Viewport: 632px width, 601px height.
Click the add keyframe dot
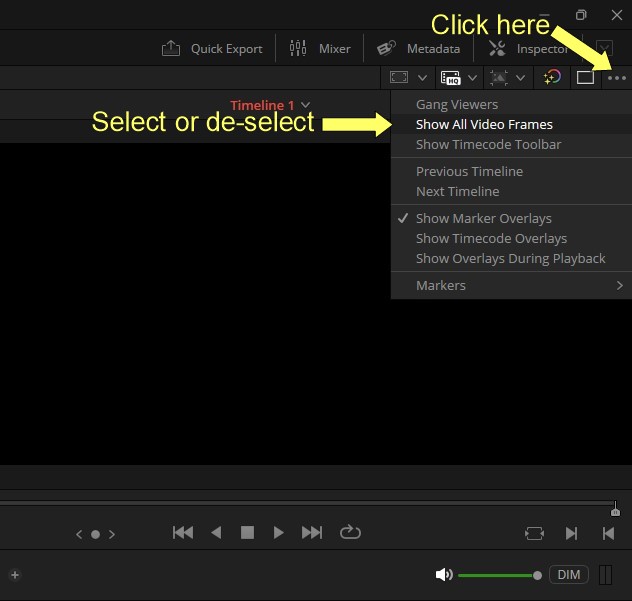(96, 534)
